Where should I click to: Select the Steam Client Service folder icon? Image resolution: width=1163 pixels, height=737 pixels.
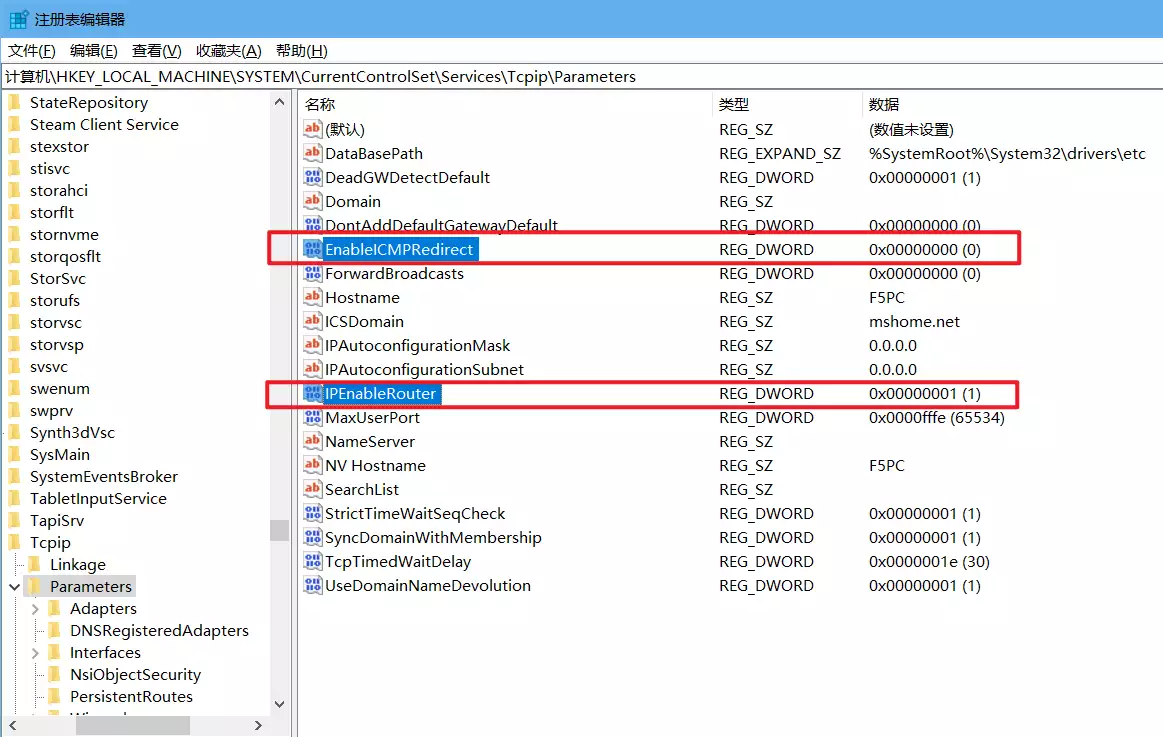14,125
